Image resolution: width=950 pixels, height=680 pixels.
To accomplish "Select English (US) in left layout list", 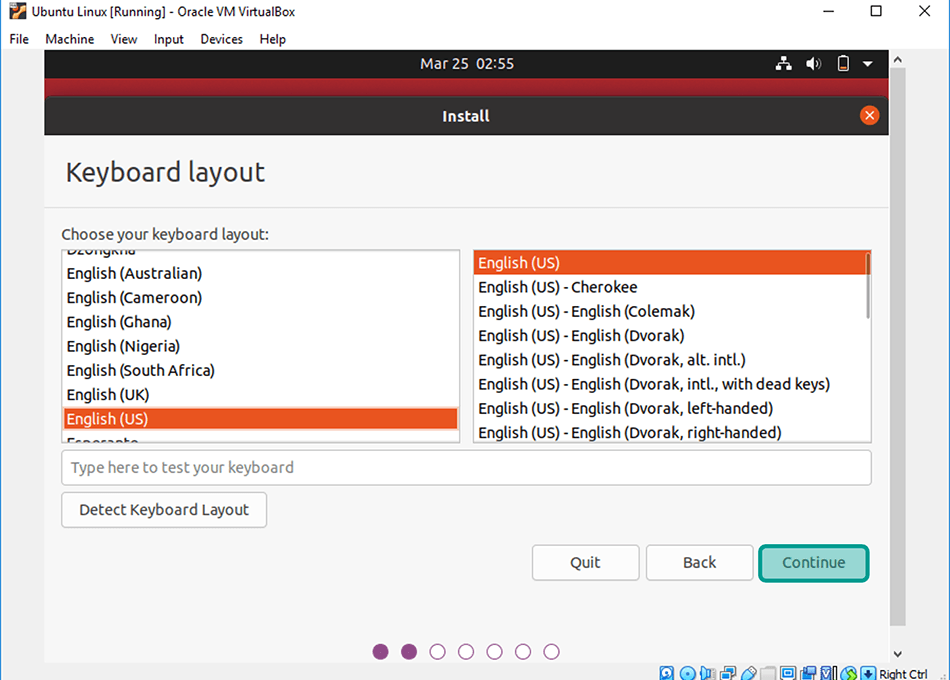I will (x=261, y=419).
